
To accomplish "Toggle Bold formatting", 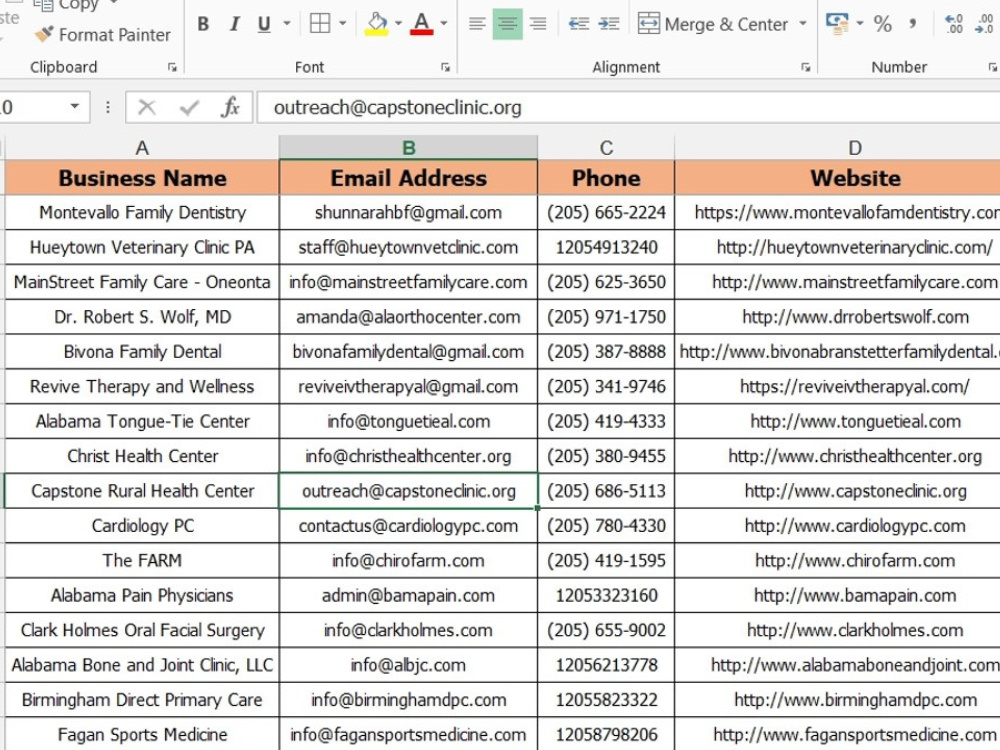I will pos(203,24).
